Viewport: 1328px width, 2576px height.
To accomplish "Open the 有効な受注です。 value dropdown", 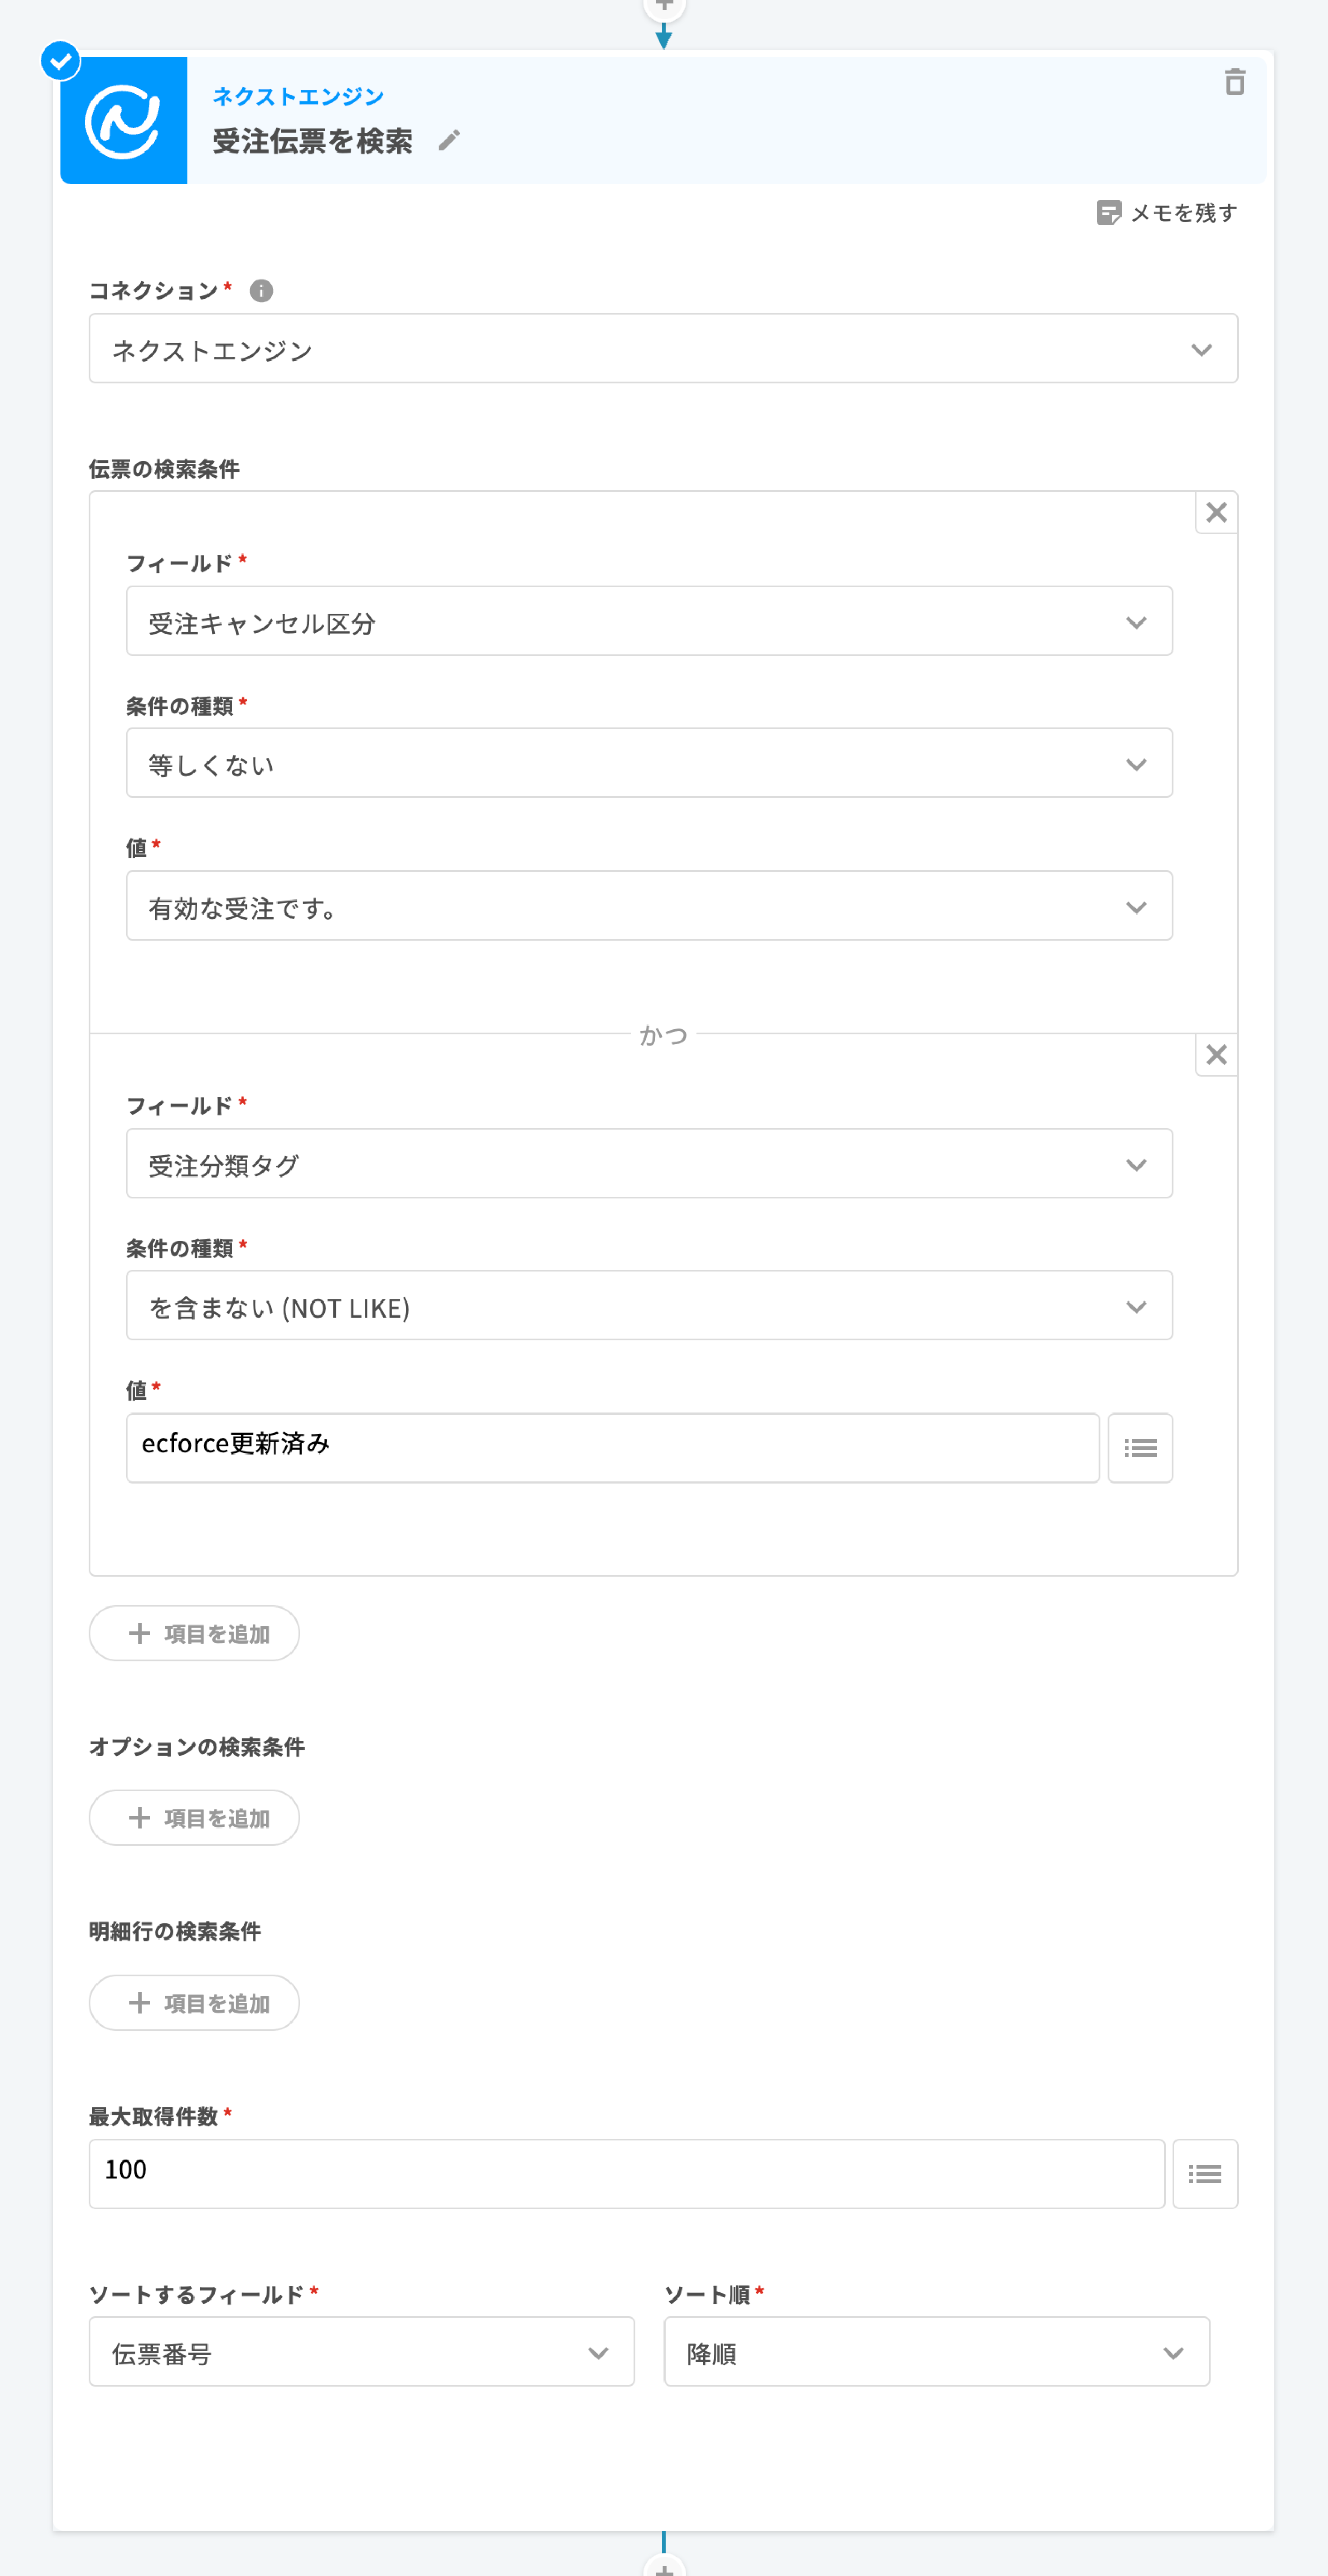I will (x=649, y=906).
